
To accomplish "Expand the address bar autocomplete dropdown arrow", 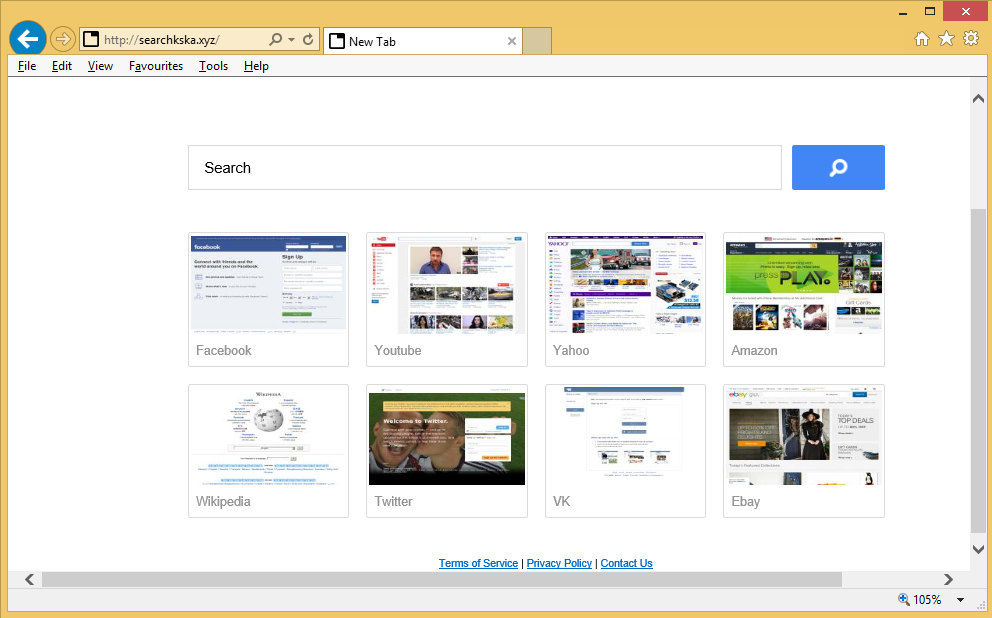I will coord(291,40).
